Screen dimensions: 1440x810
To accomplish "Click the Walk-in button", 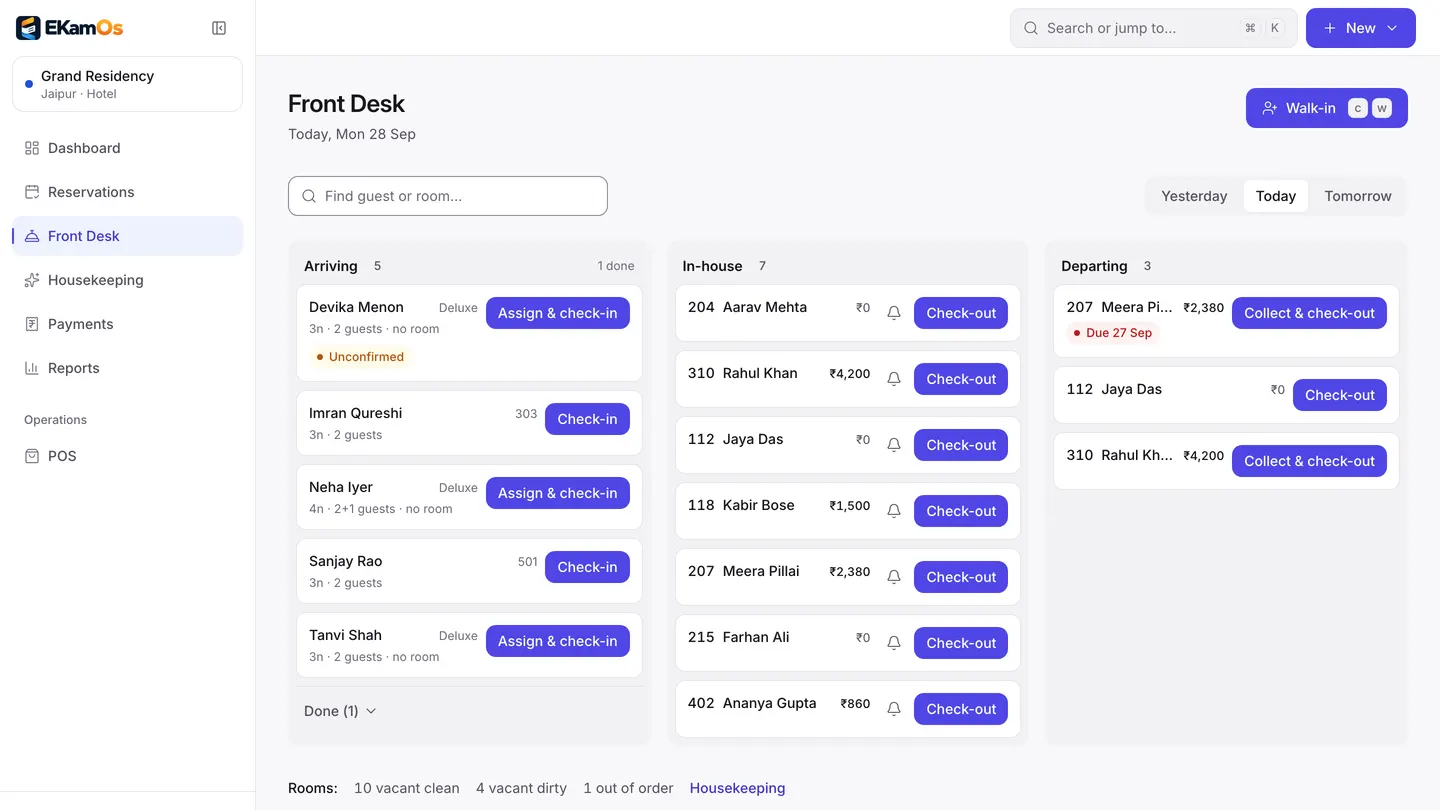I will pos(1327,108).
